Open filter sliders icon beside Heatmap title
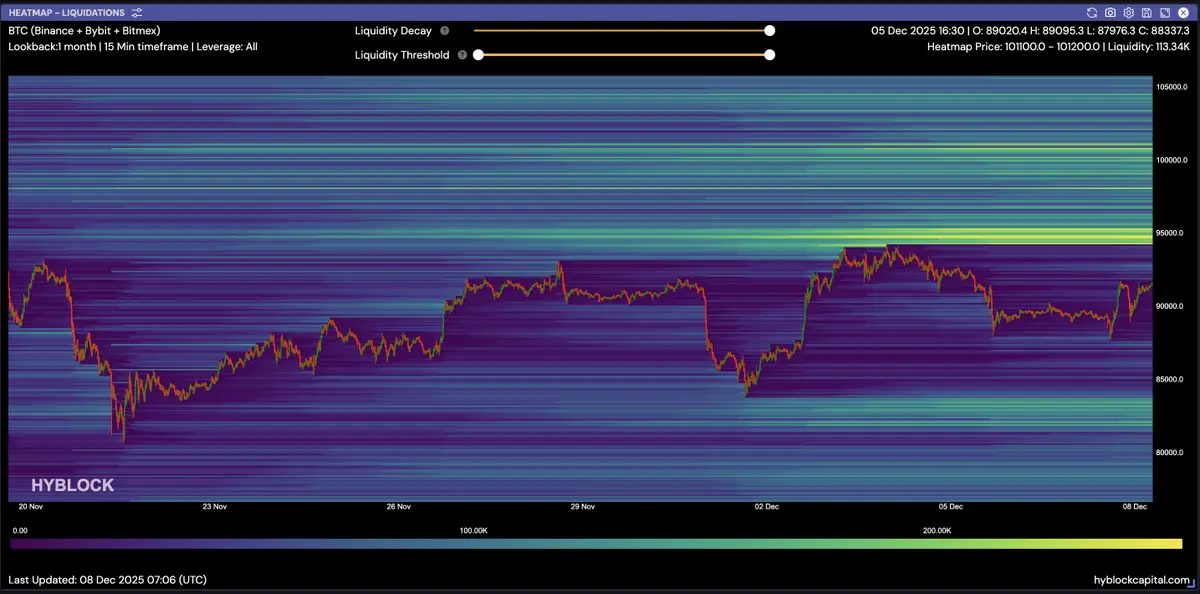1200x594 pixels. click(137, 12)
